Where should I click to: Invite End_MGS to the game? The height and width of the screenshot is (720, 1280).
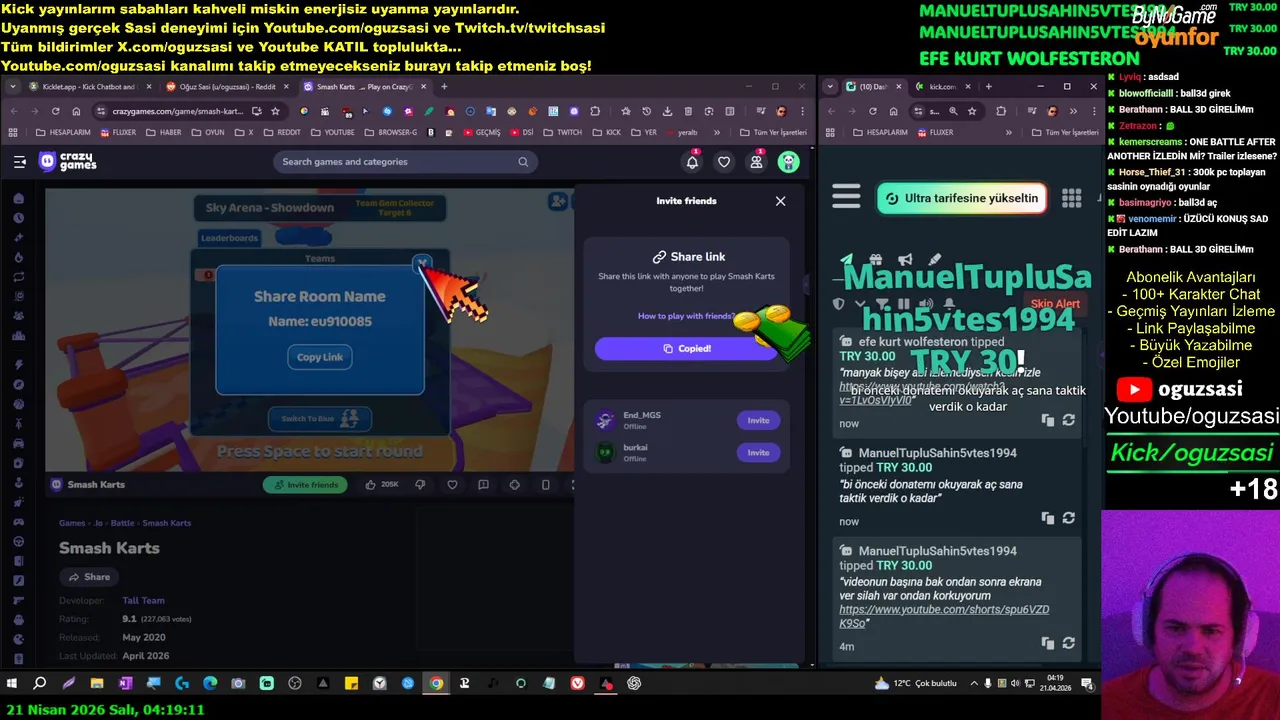click(x=758, y=420)
